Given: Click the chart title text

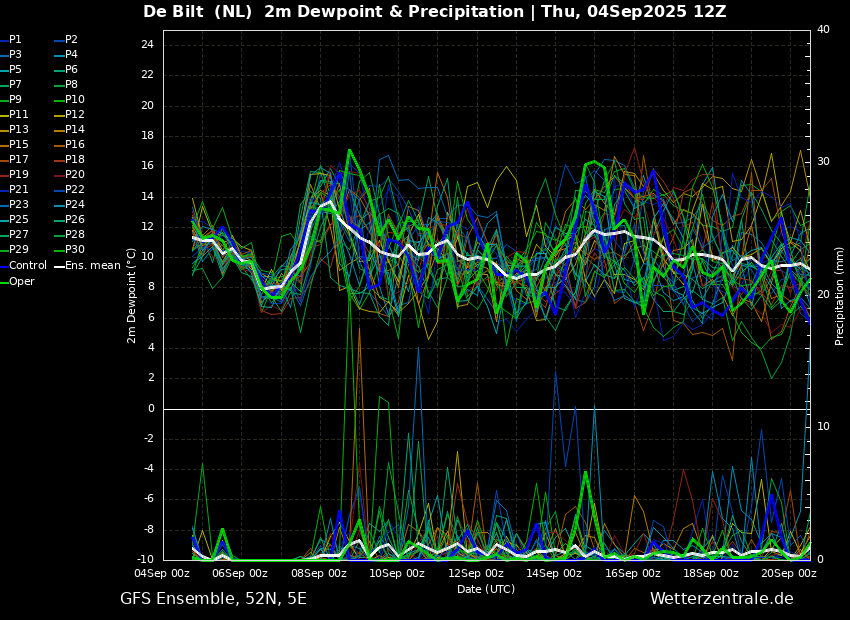Looking at the screenshot, I should (x=435, y=12).
